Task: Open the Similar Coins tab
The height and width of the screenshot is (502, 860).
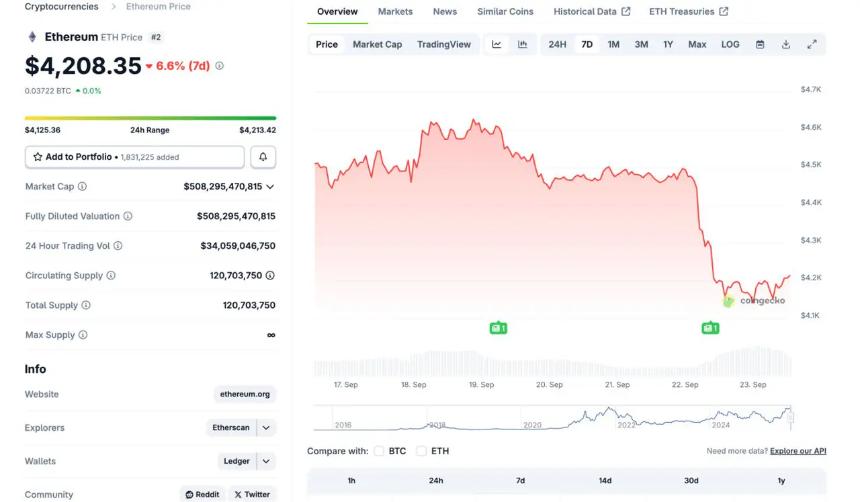Action: coord(505,12)
